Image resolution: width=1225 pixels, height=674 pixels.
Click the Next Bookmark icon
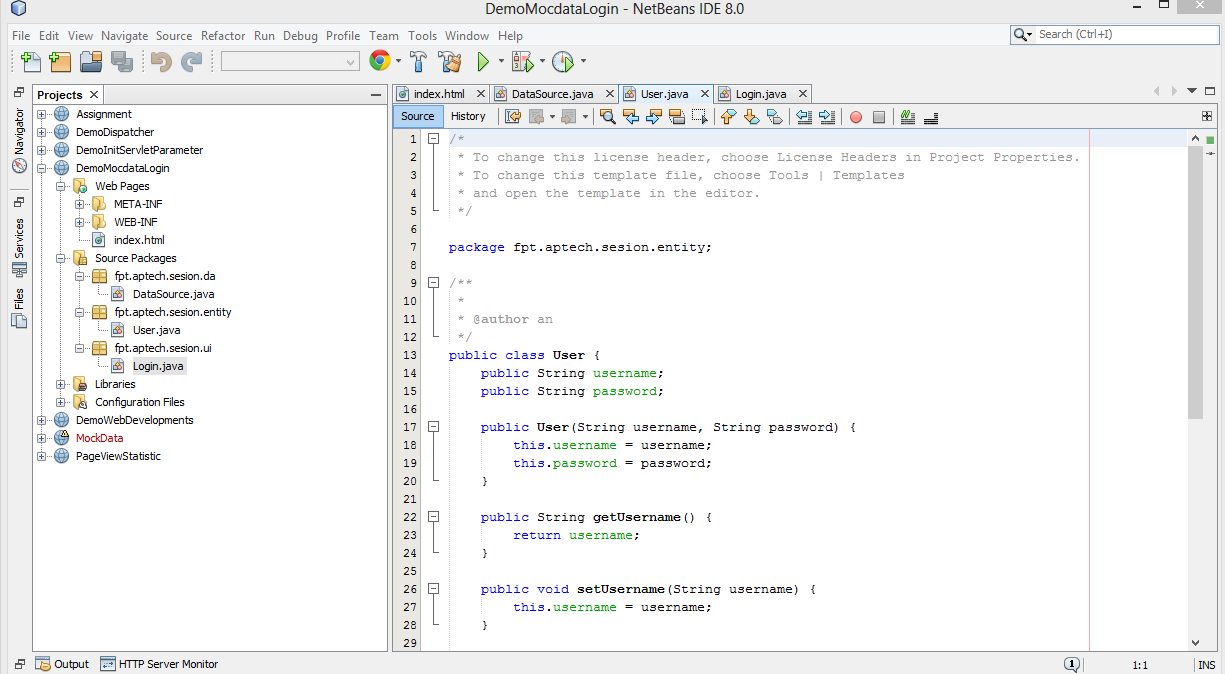pos(751,117)
